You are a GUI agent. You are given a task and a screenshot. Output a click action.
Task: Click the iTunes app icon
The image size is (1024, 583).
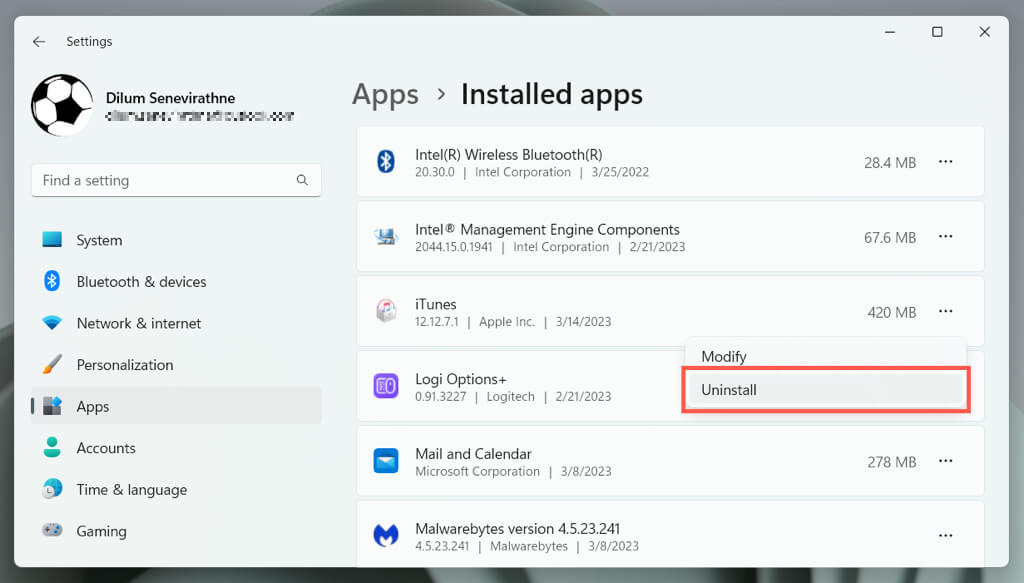pos(386,312)
